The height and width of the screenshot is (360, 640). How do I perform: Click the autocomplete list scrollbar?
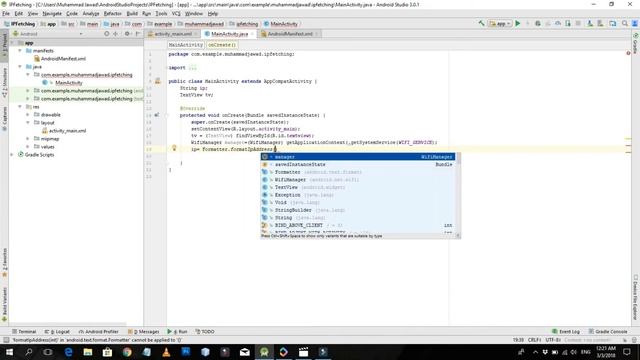coord(458,159)
